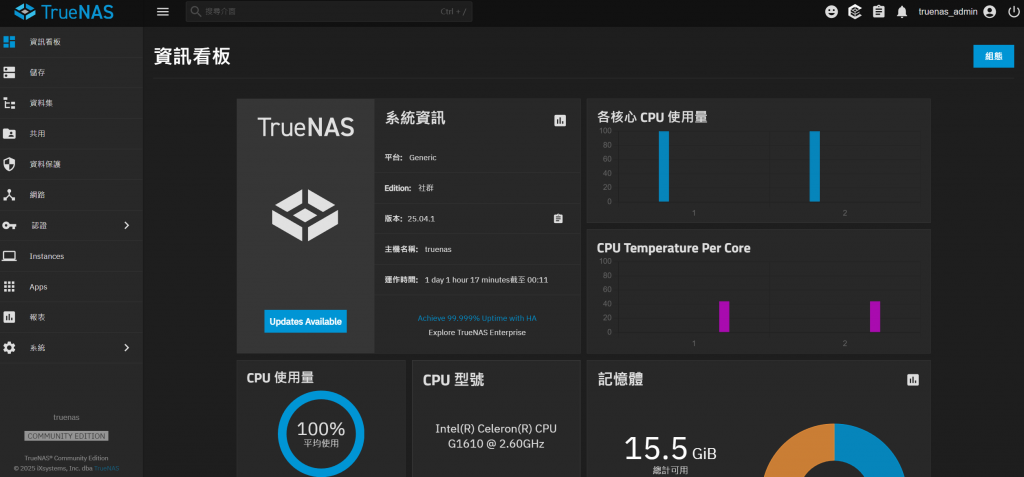Copy version 25.04.1 with clipboard icon
Viewport: 1024px width, 477px height.
point(558,218)
